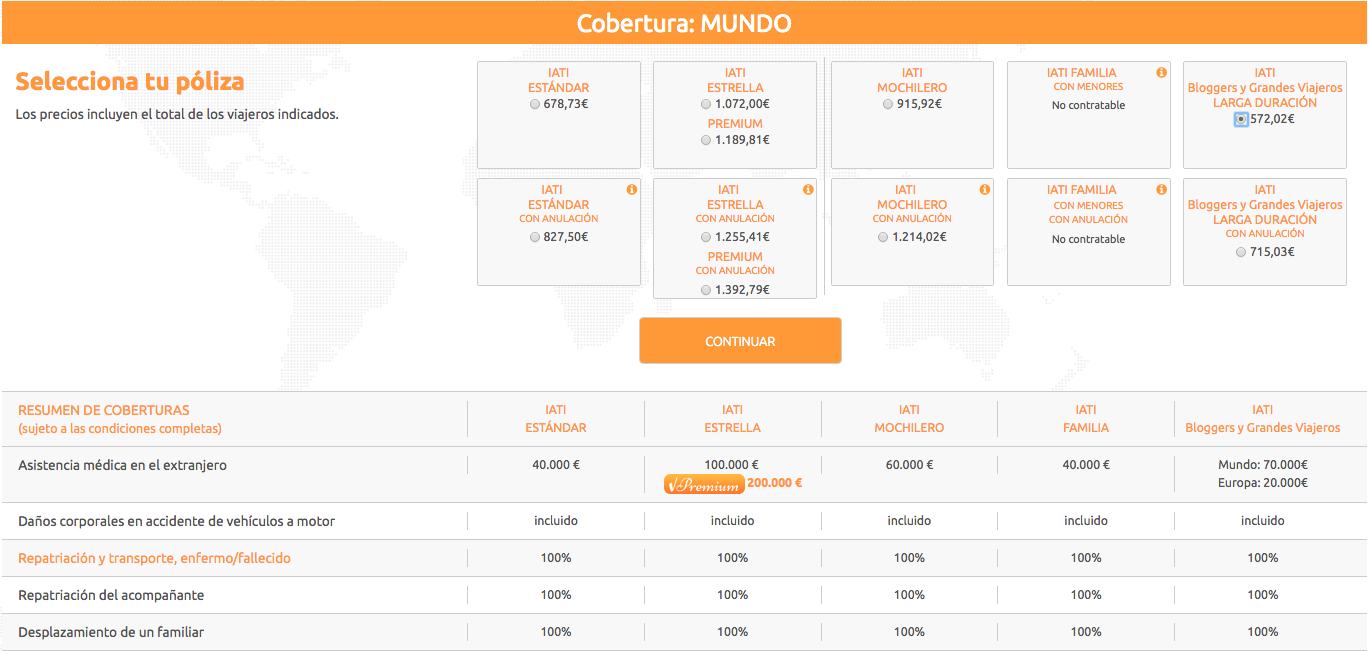Viewport: 1368px width, 651px height.
Task: Select Estrella con anulación 1.255,41€ radio
Action: click(x=707, y=238)
